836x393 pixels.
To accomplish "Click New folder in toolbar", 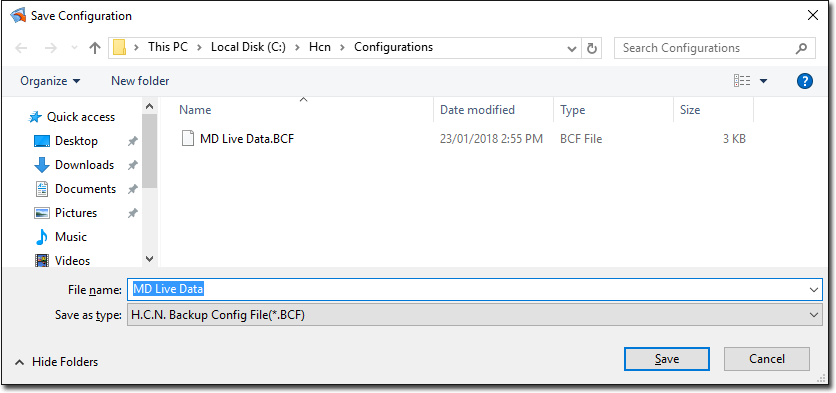I will point(140,81).
